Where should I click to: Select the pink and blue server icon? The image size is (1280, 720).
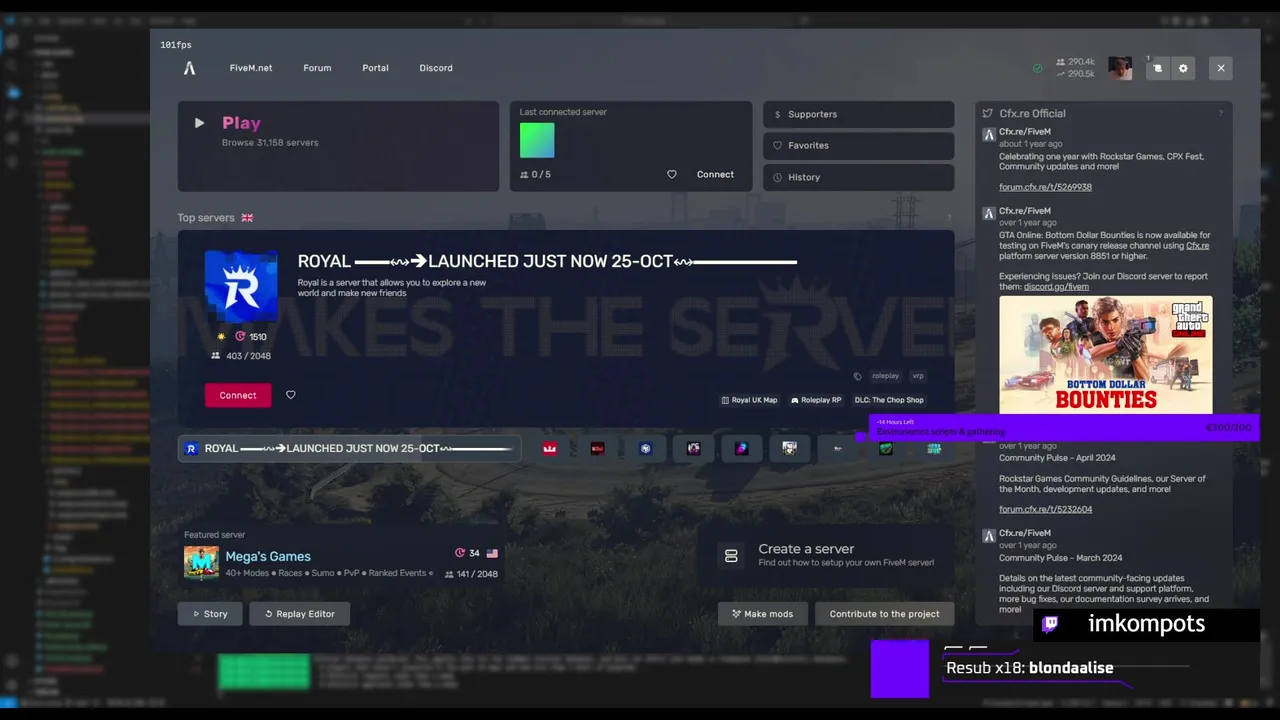coord(741,449)
